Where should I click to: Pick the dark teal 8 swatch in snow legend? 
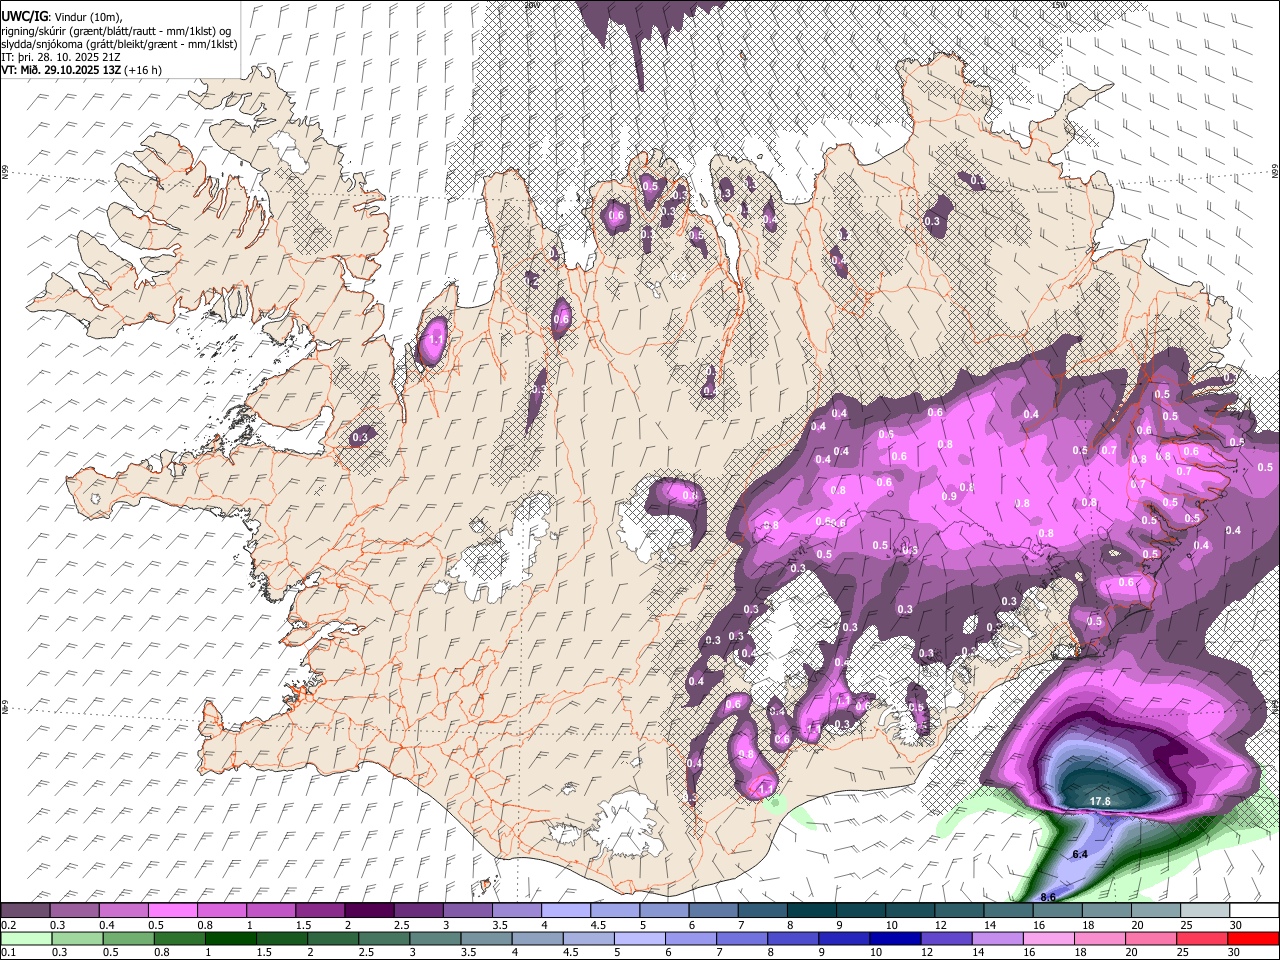(811, 910)
